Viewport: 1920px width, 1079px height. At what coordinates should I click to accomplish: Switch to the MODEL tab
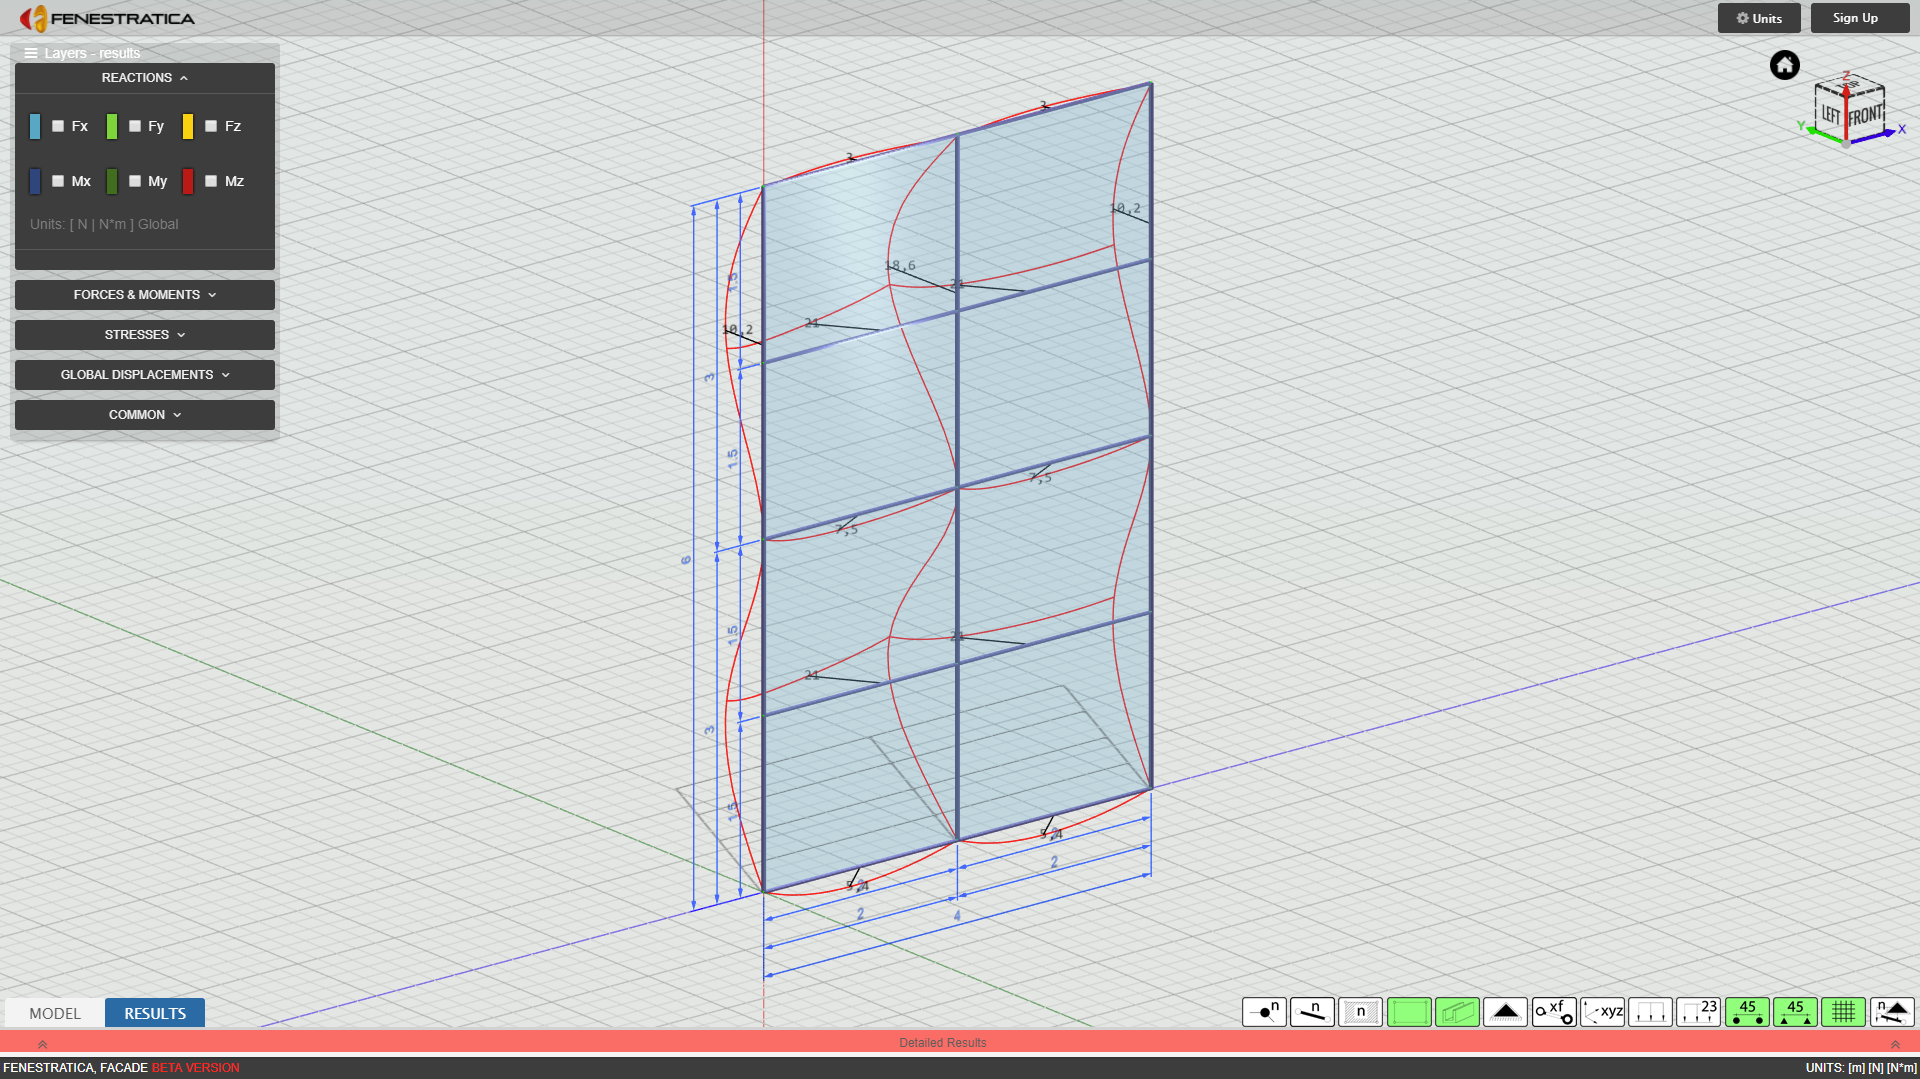tap(55, 1013)
